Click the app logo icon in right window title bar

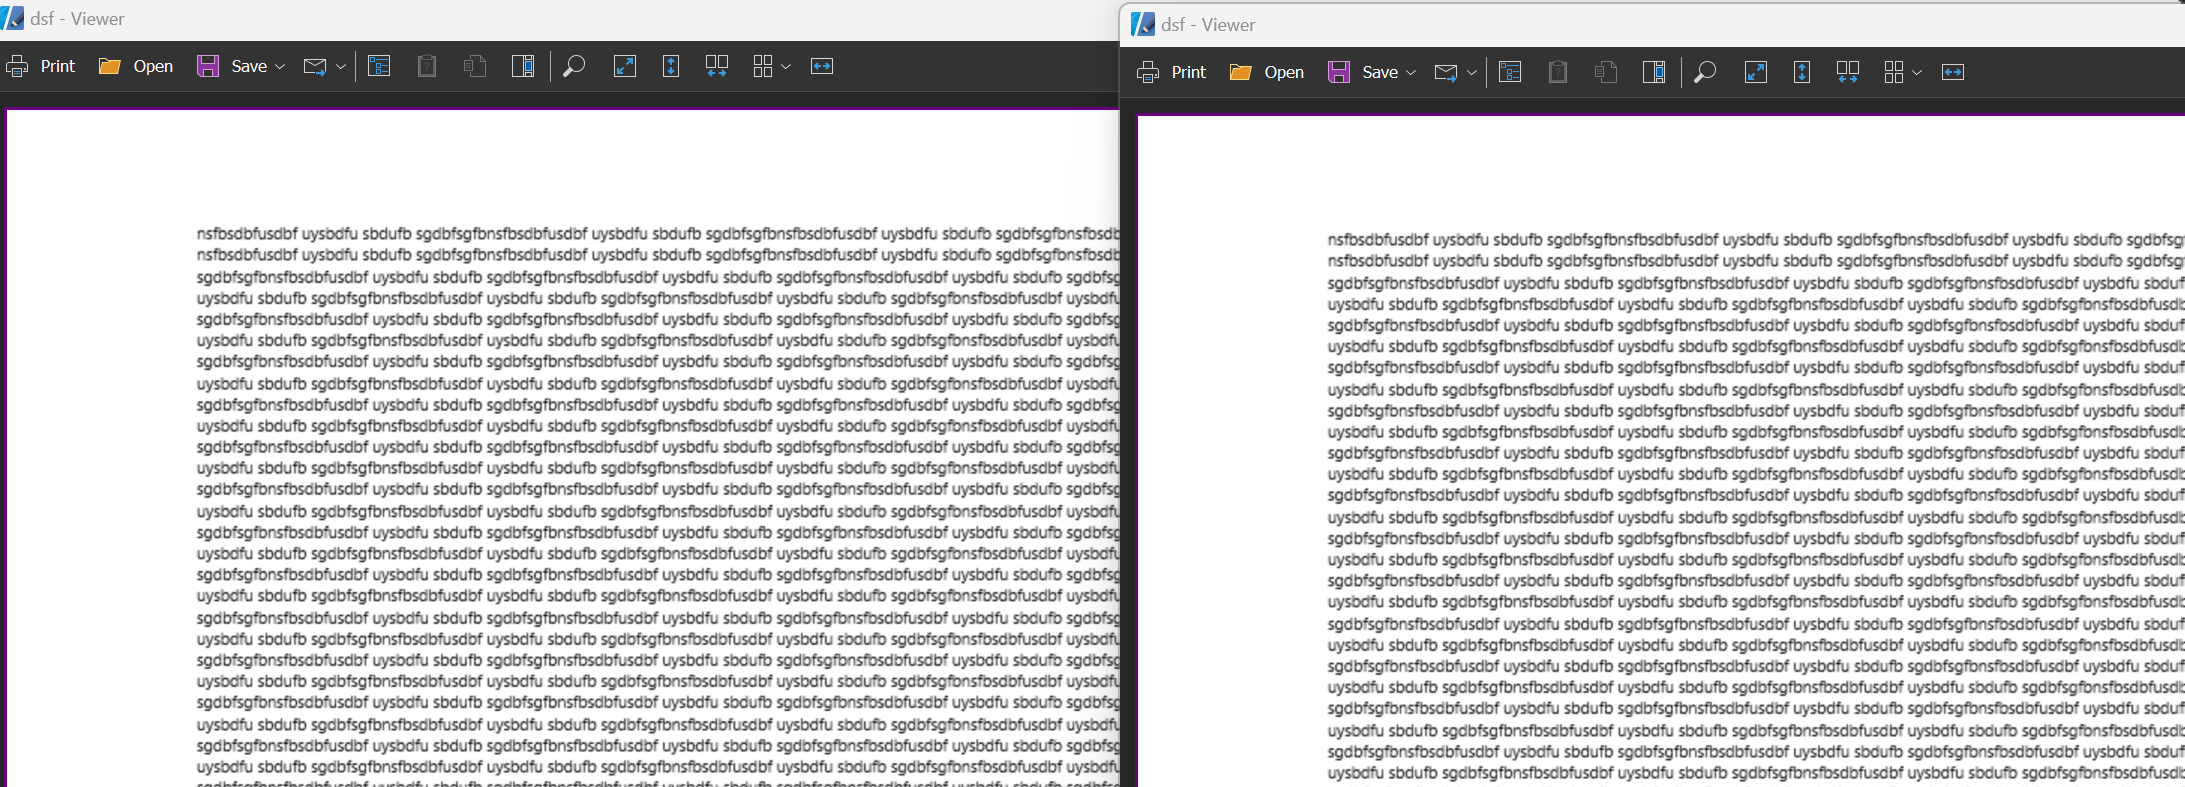pyautogui.click(x=1143, y=24)
